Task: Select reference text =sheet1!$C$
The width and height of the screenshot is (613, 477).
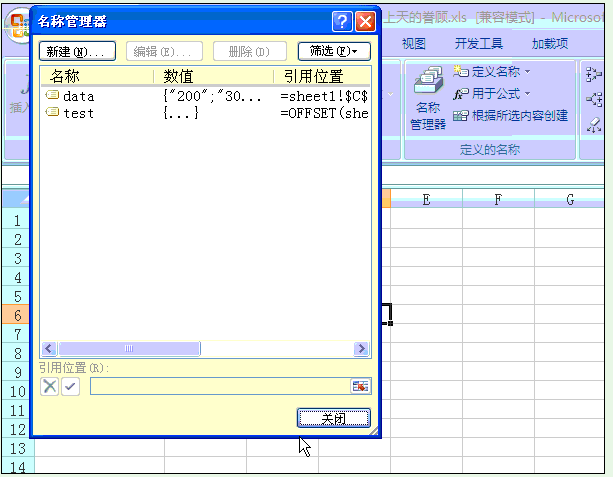Action: click(324, 96)
